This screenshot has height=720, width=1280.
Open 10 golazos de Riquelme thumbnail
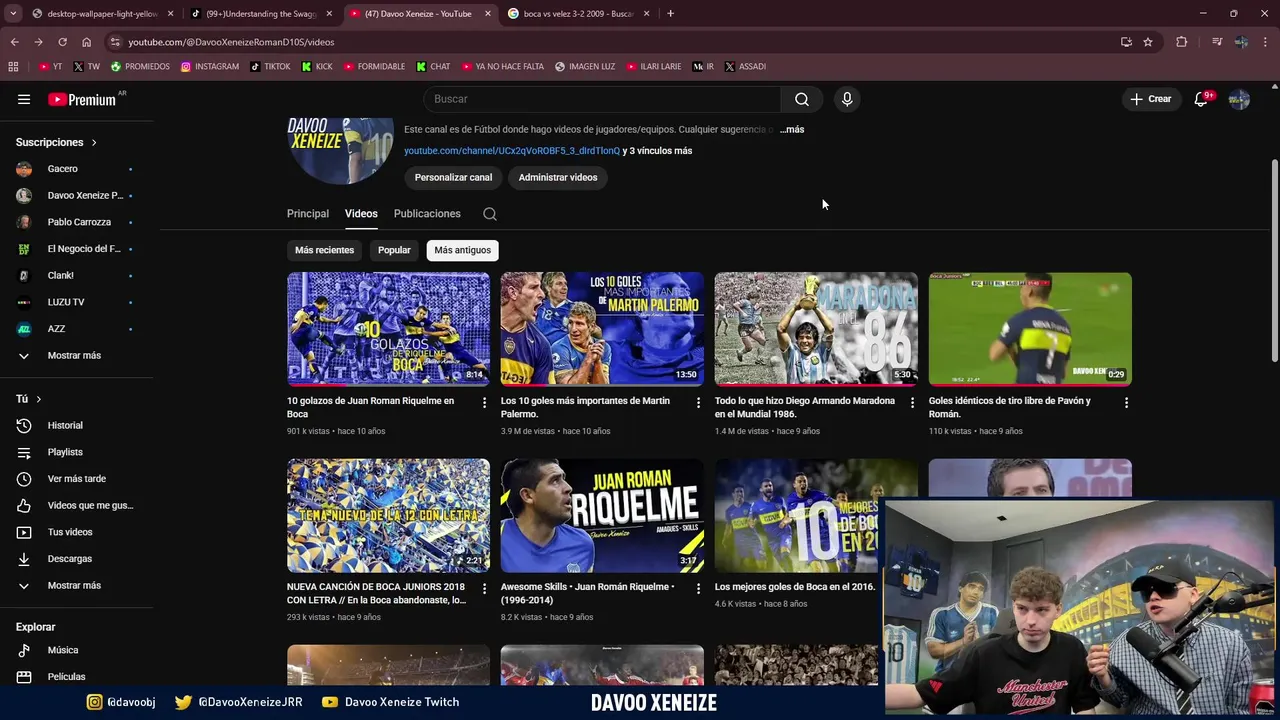click(x=388, y=329)
